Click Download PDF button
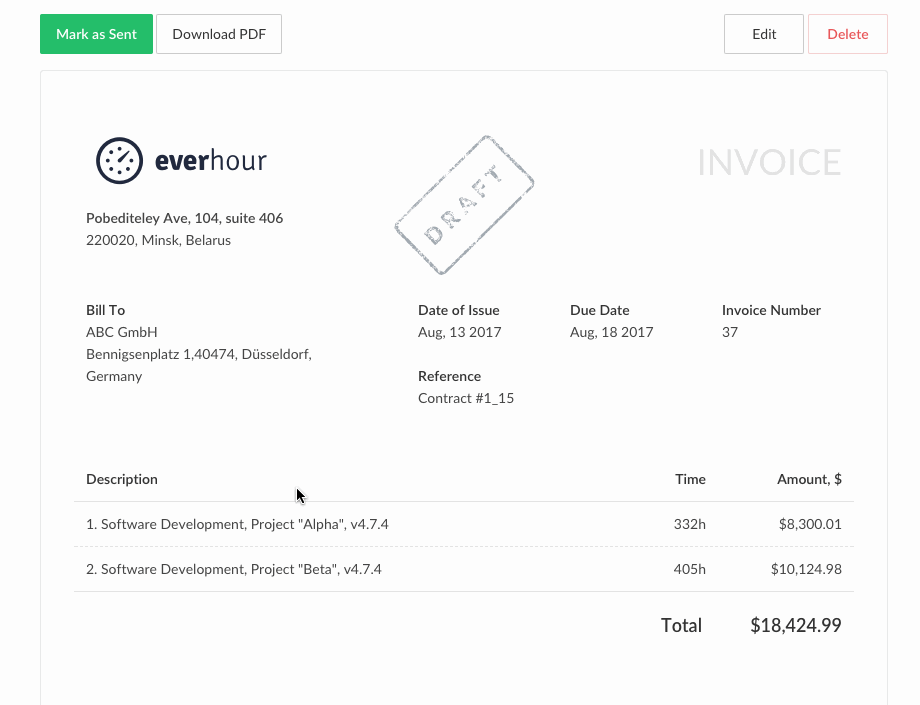920x705 pixels. coord(219,34)
